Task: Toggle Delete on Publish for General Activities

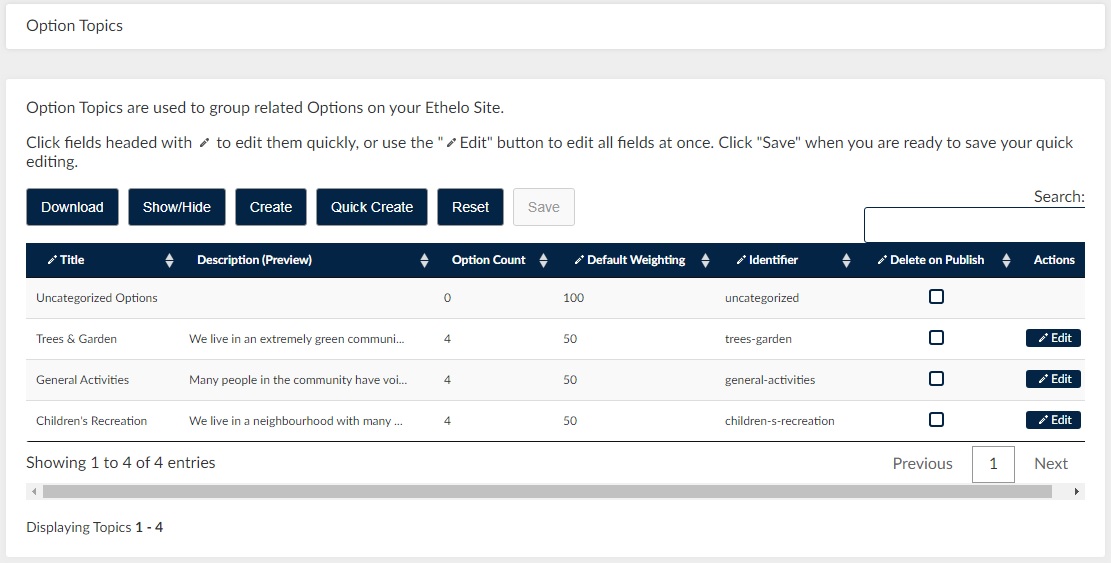Action: [x=936, y=379]
